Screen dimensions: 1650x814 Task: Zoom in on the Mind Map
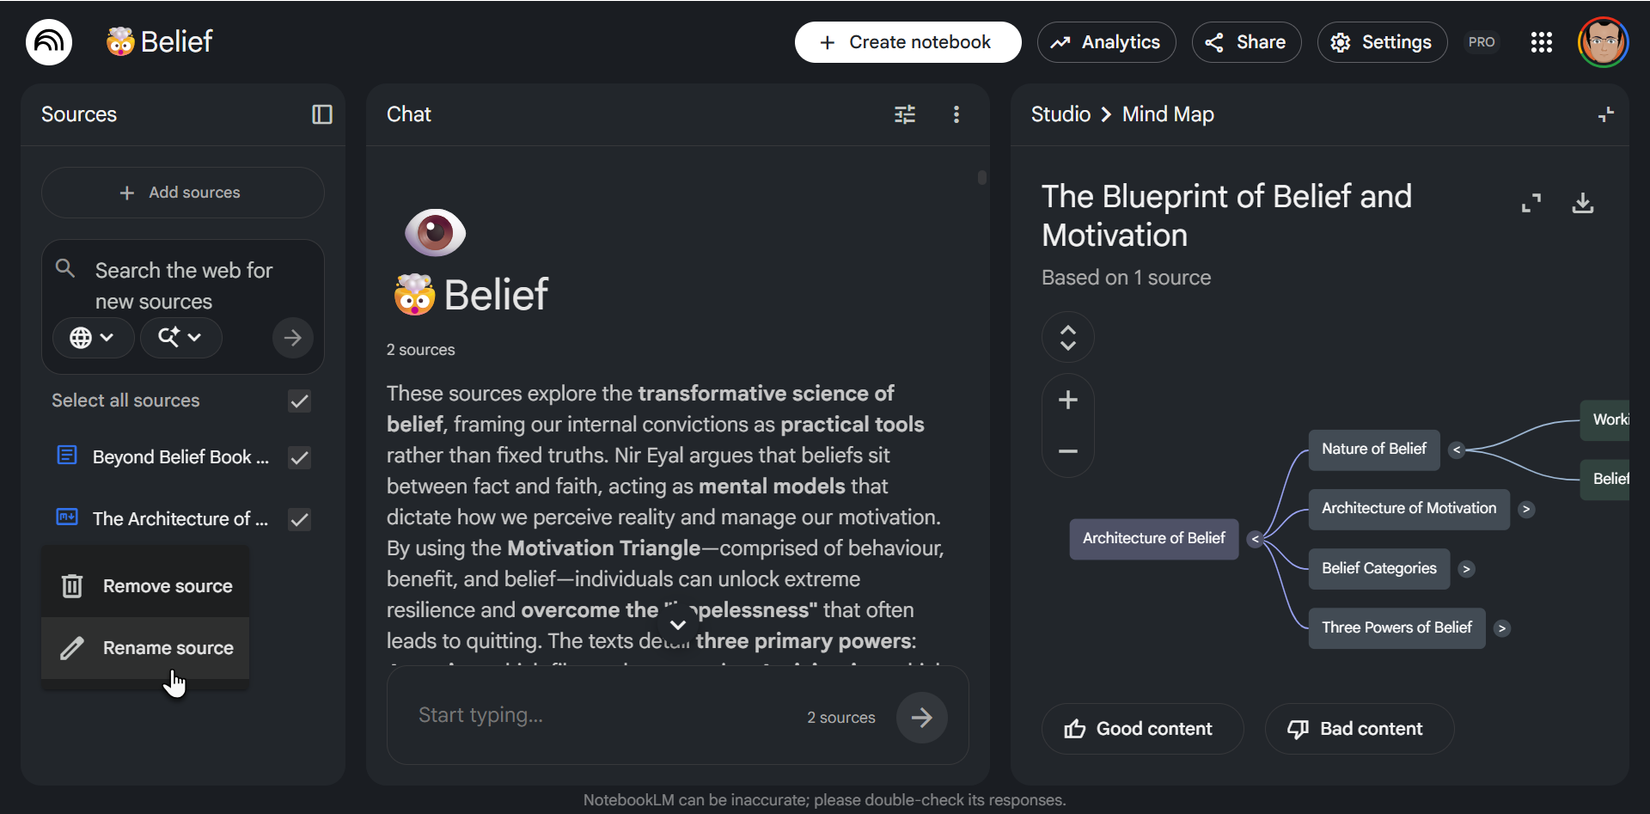coord(1067,399)
